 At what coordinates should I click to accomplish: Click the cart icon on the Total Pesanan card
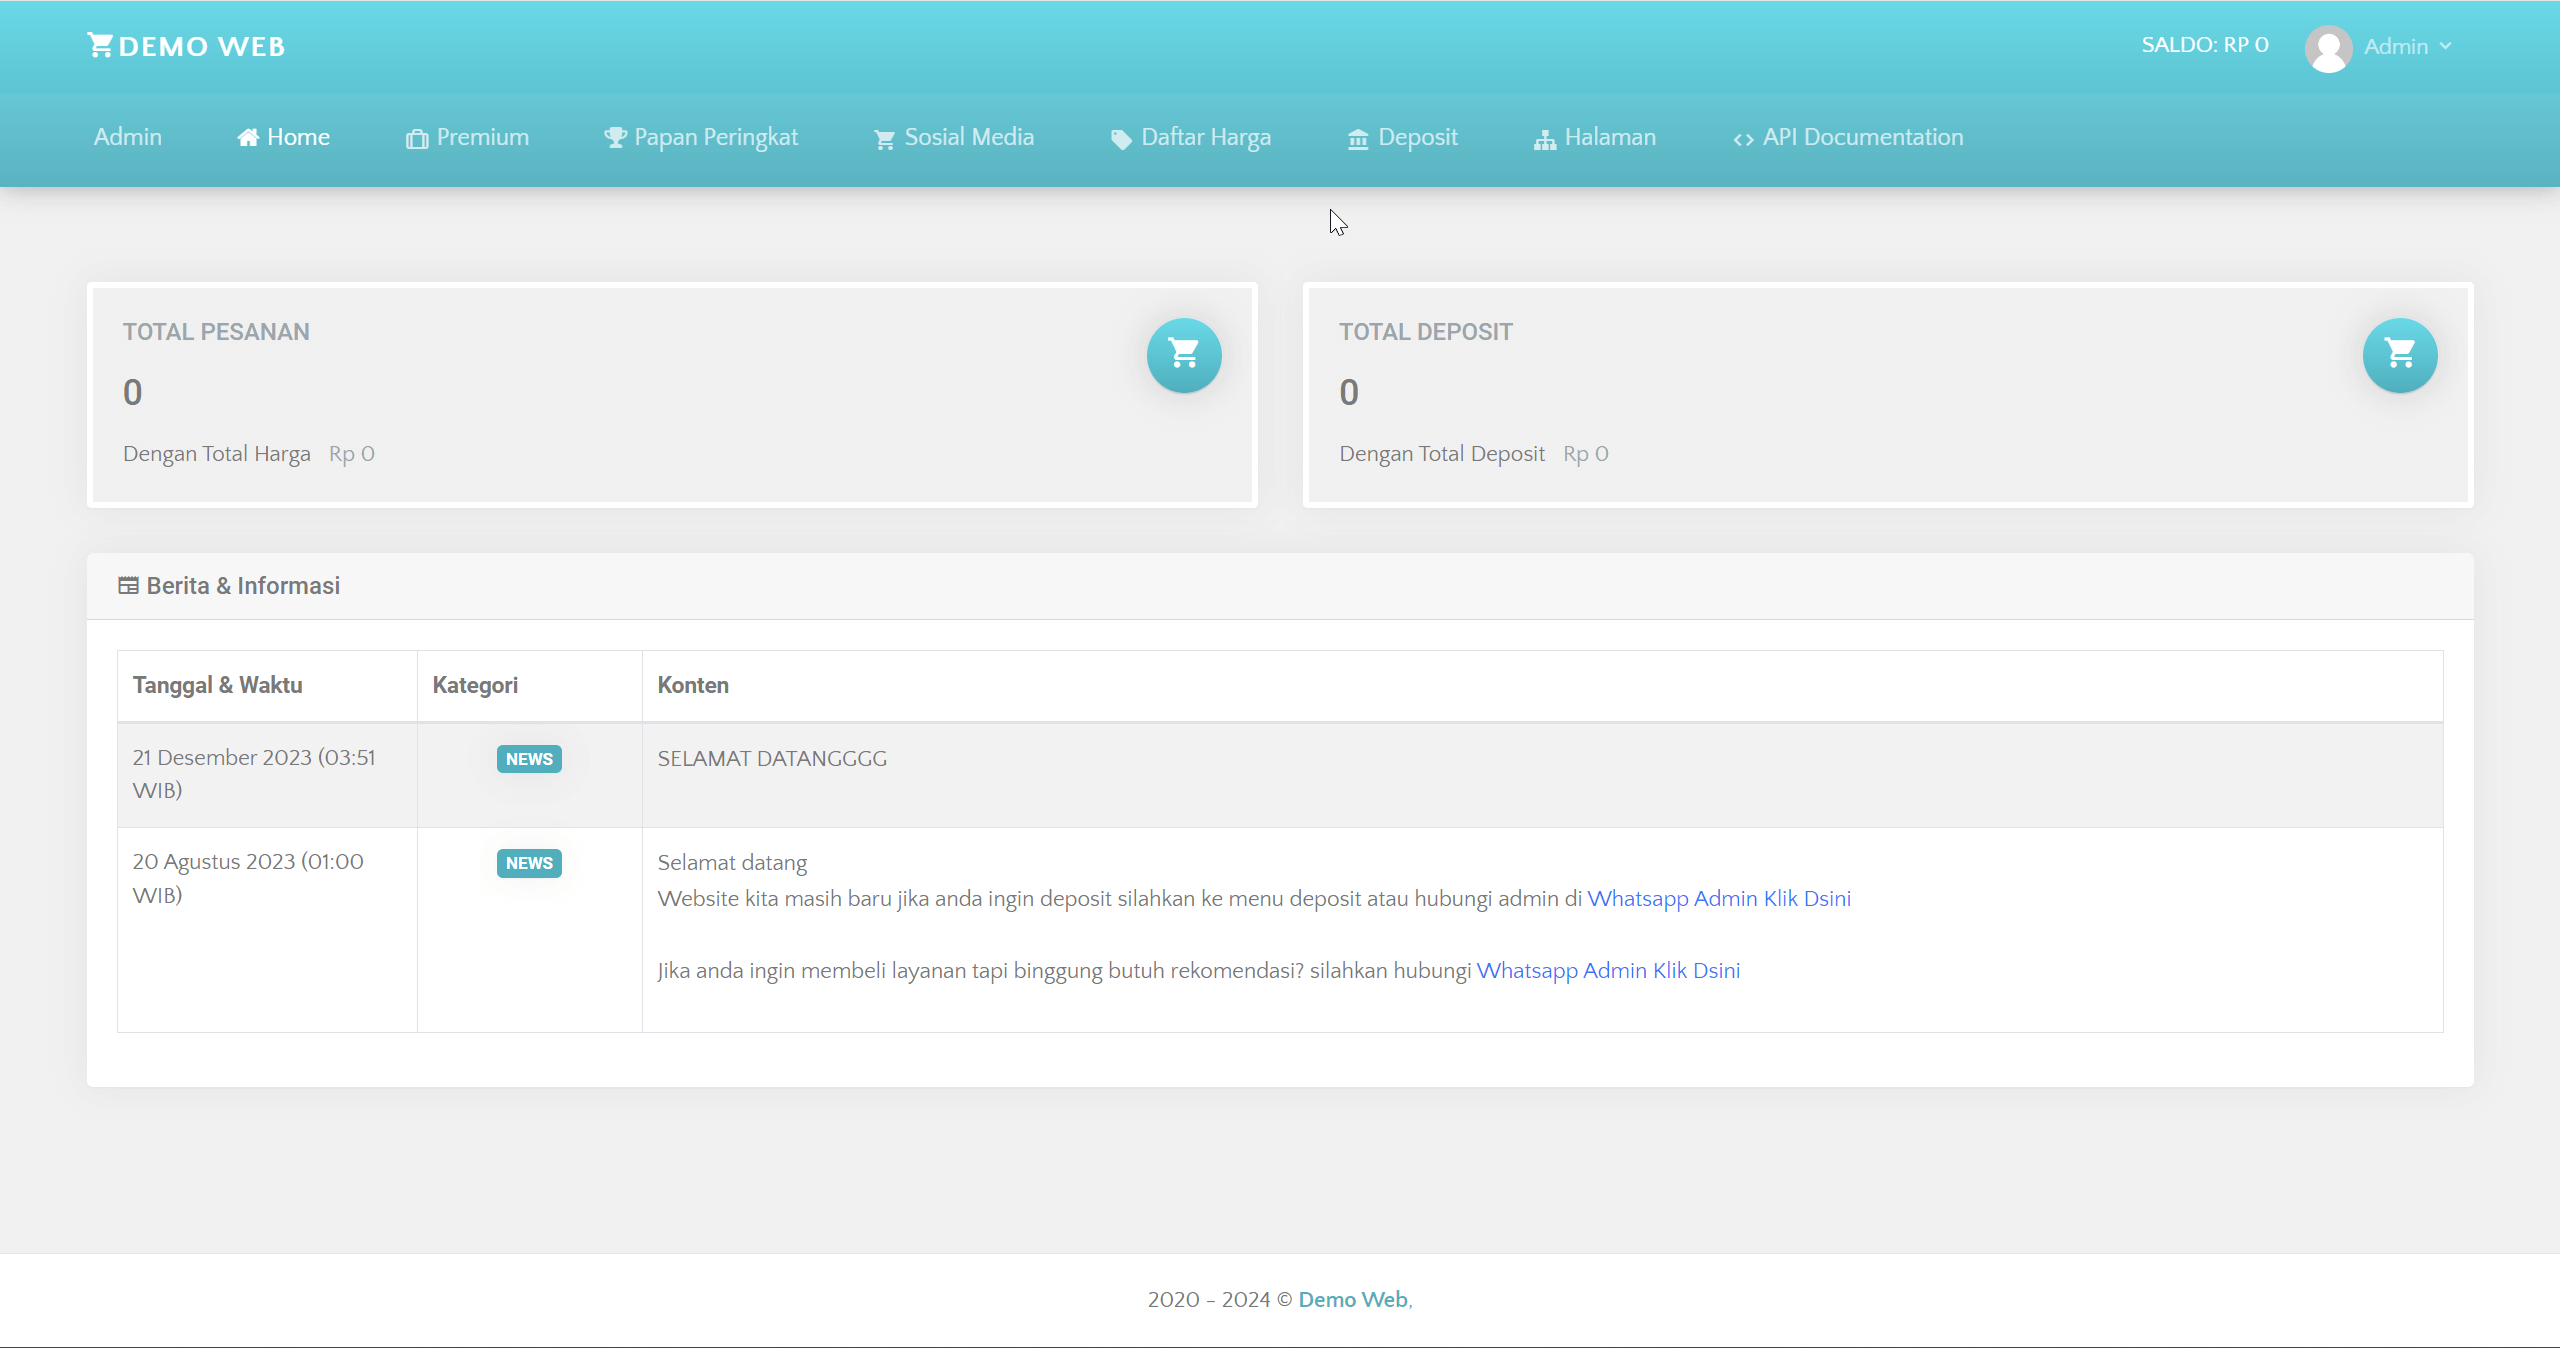(1184, 355)
